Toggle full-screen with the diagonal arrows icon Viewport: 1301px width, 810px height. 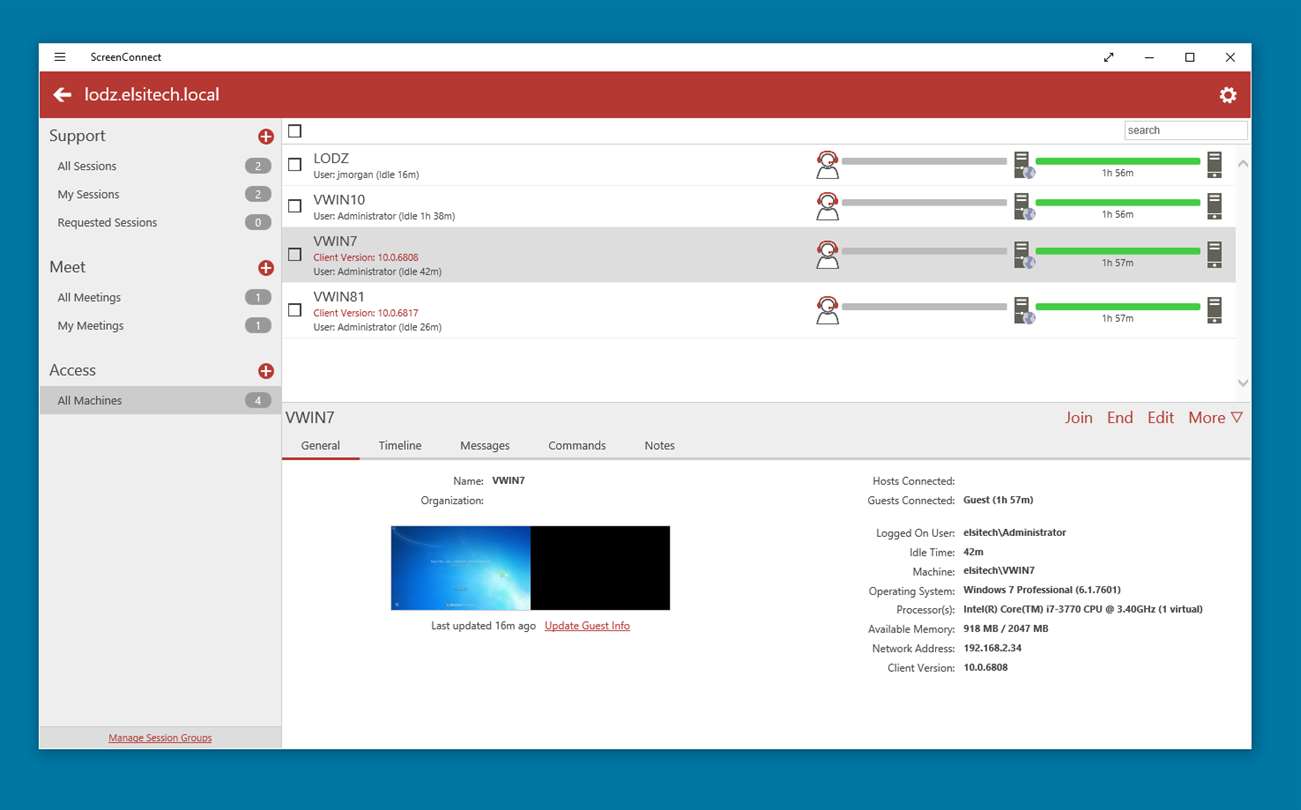[1108, 57]
